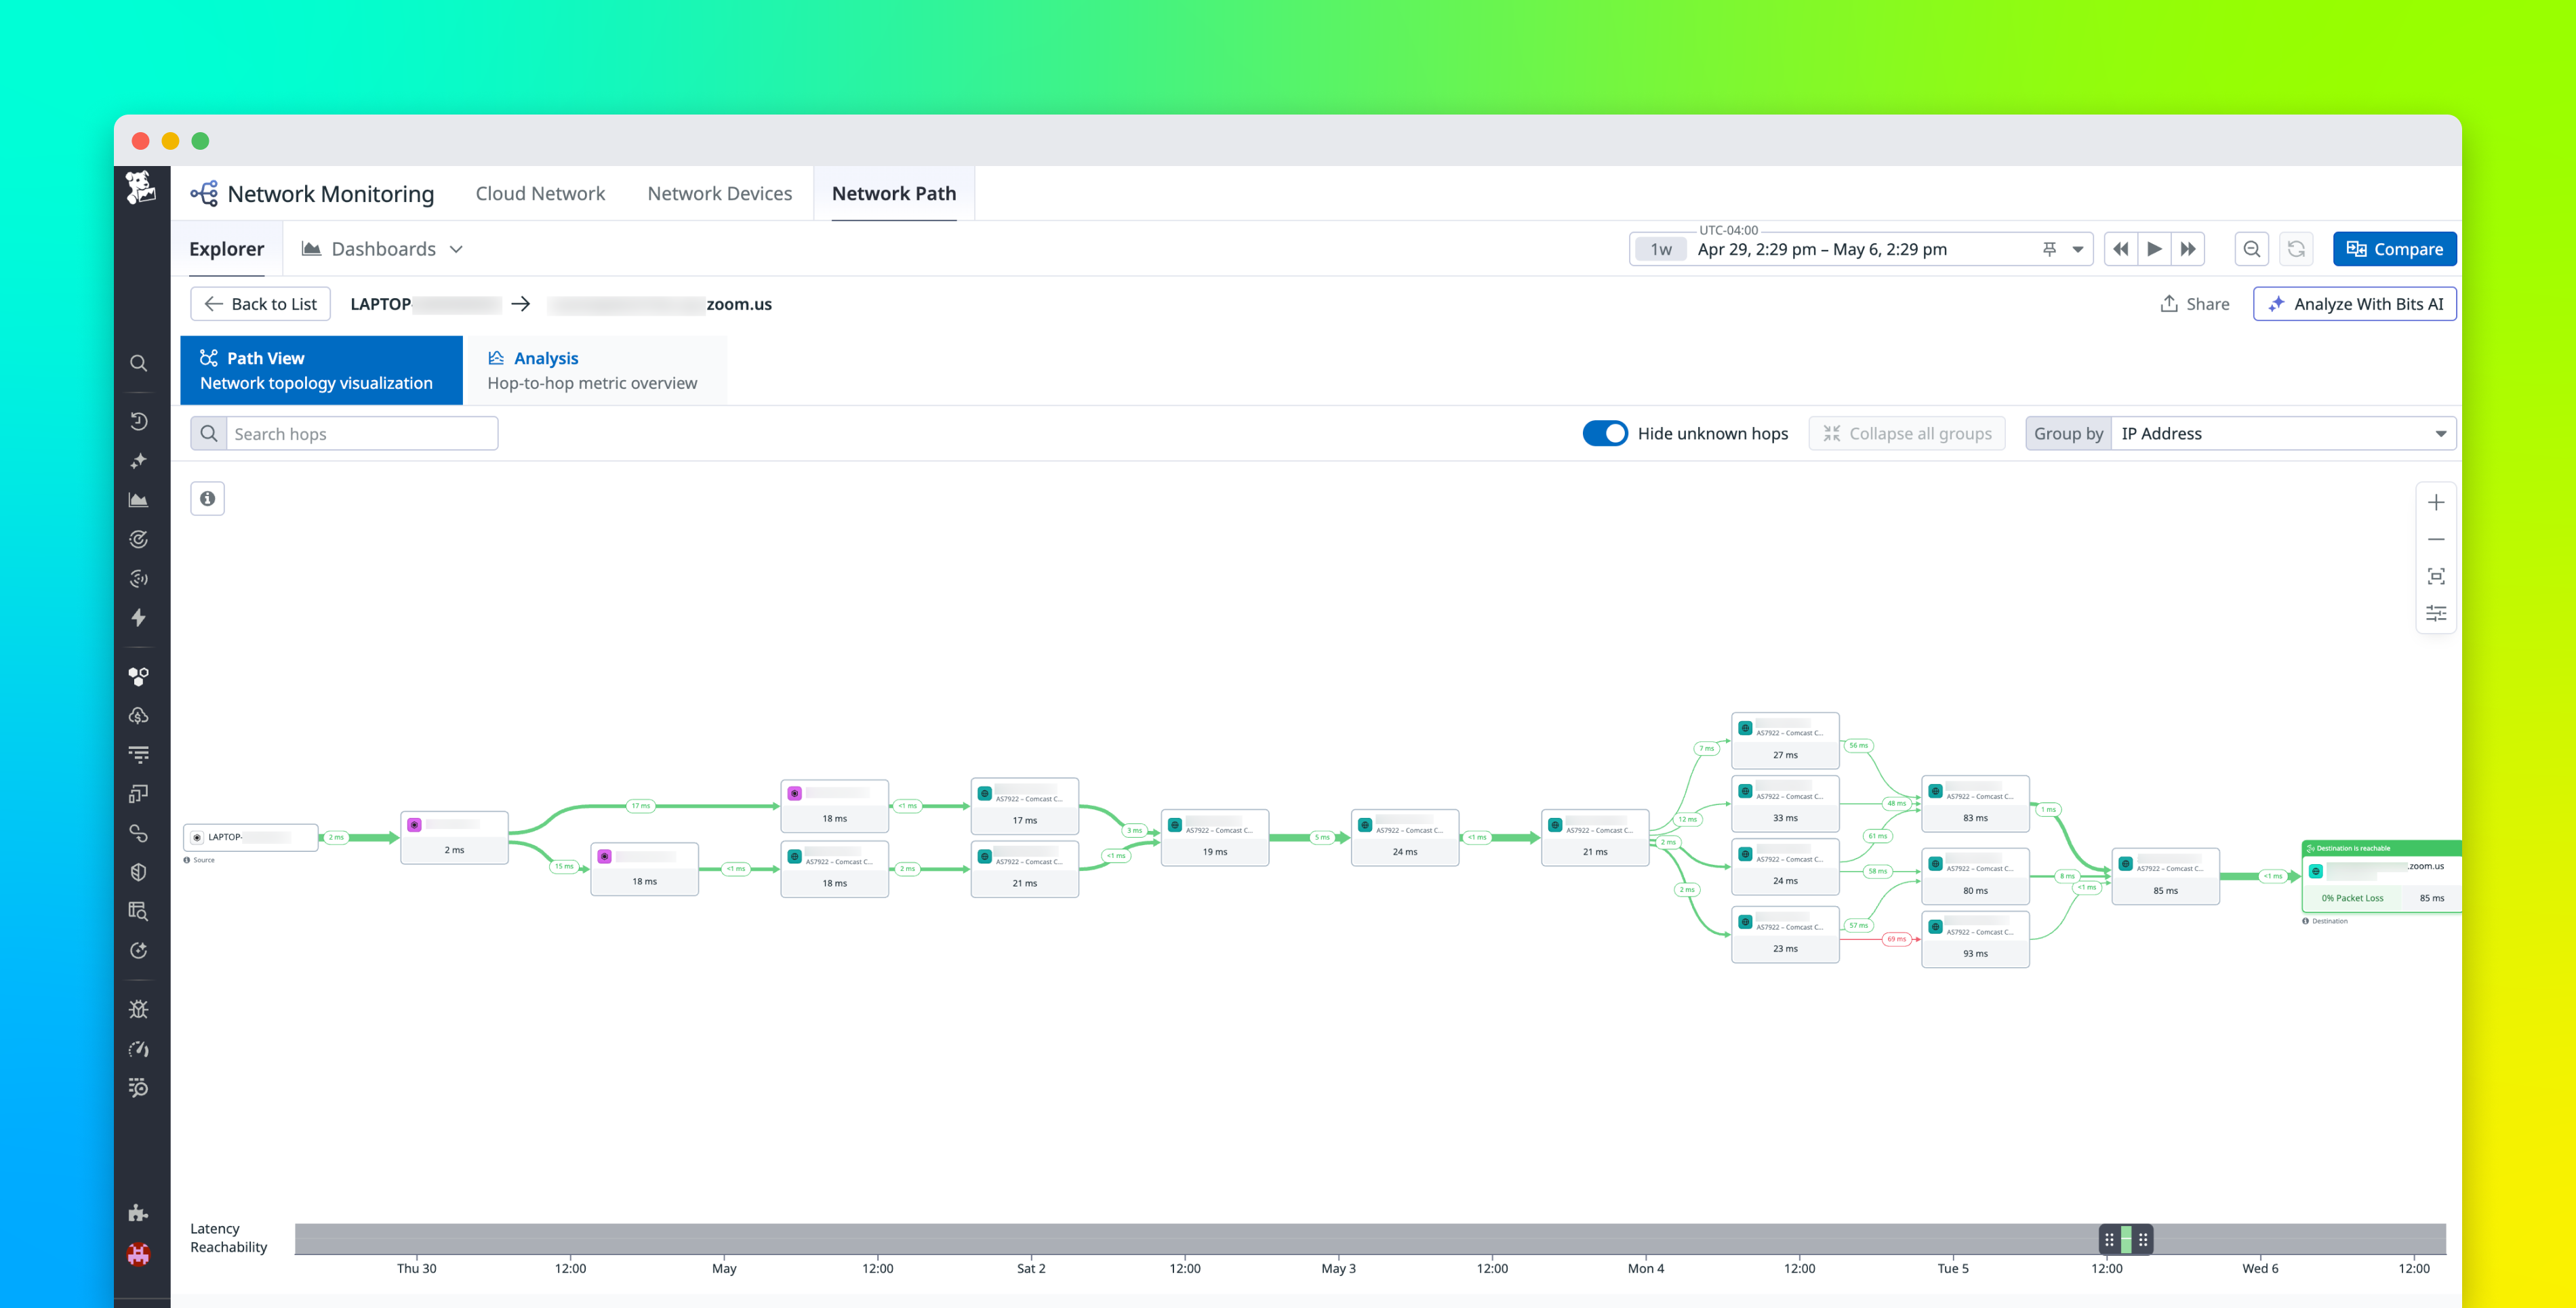The image size is (2576, 1308).
Task: Open graph display settings sliders icon
Action: coord(2436,613)
